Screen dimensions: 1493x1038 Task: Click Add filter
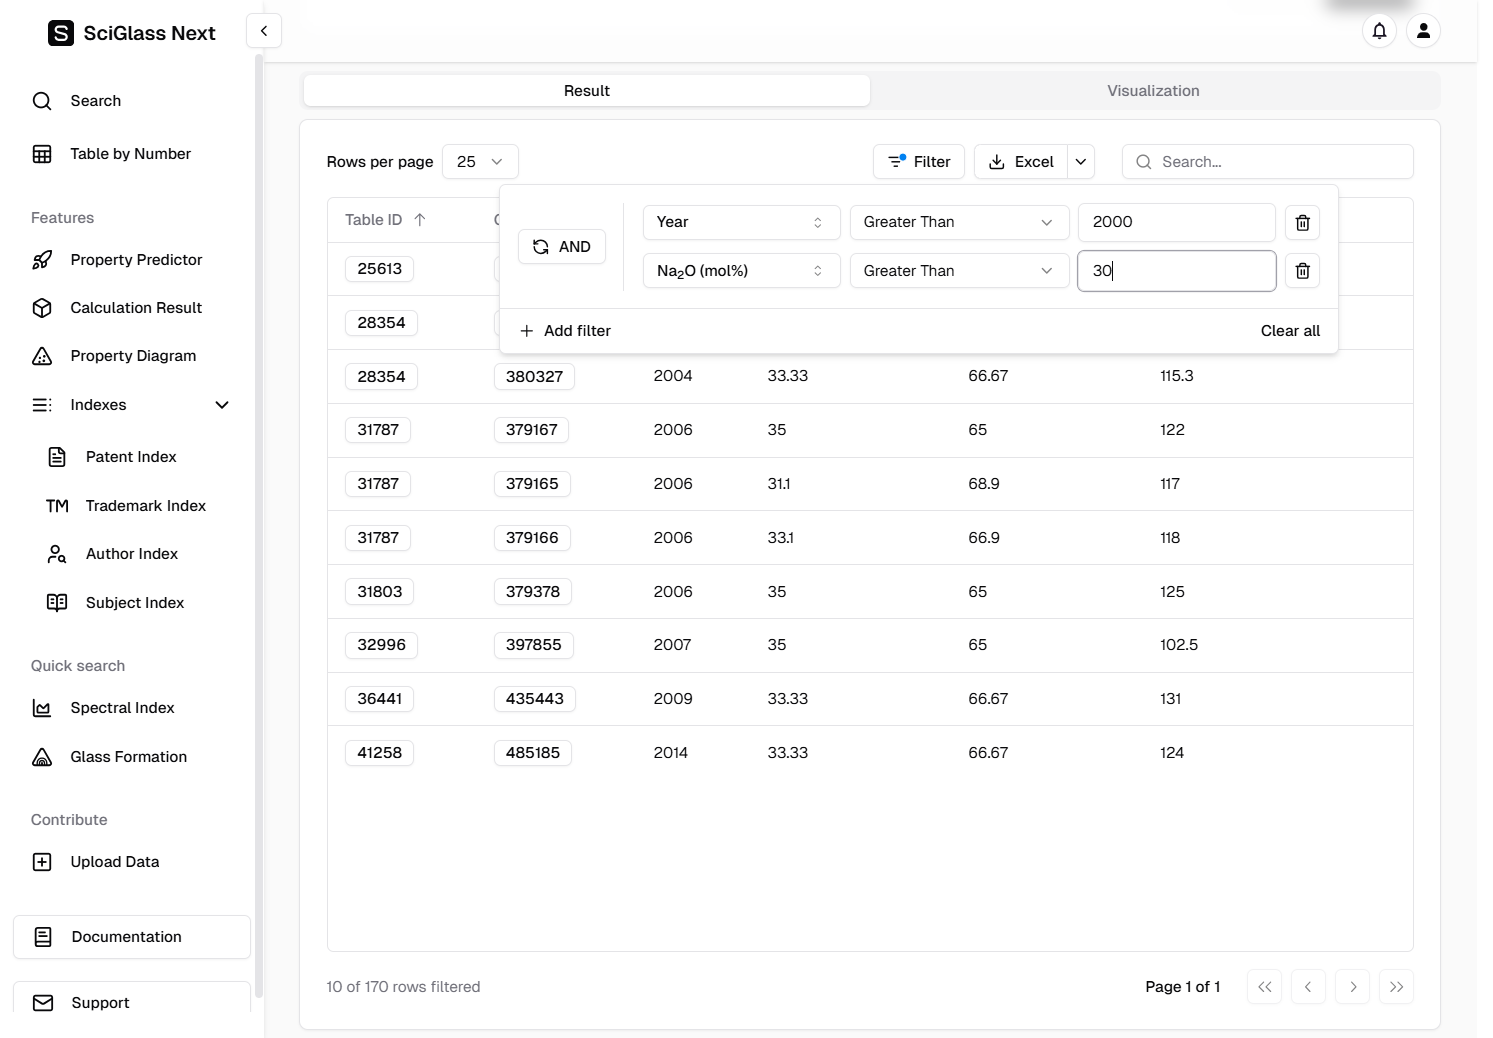tap(565, 331)
